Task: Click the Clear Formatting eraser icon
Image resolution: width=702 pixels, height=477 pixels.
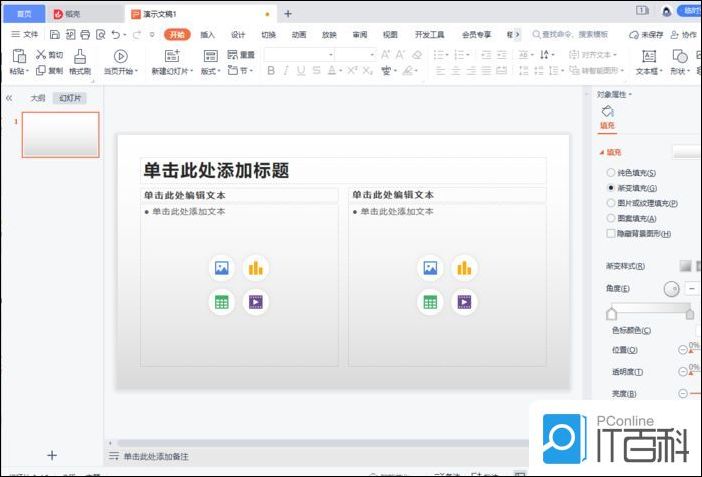Action: (417, 55)
